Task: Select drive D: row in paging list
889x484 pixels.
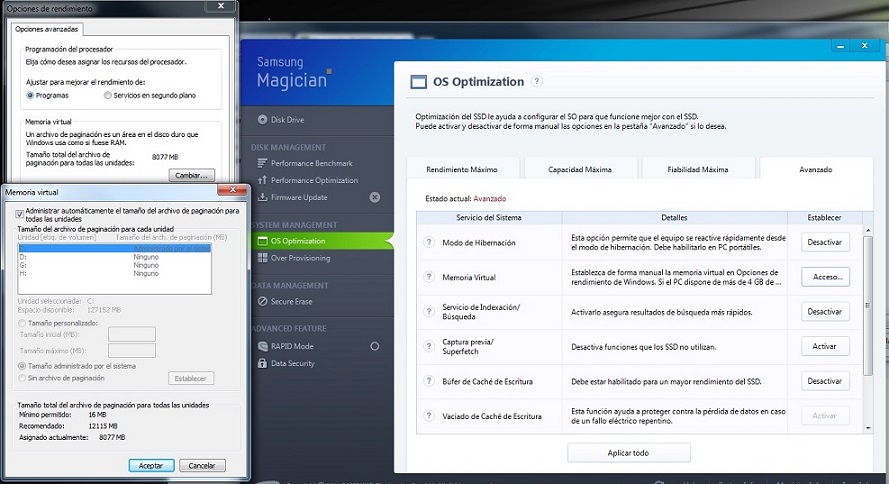Action: point(115,257)
